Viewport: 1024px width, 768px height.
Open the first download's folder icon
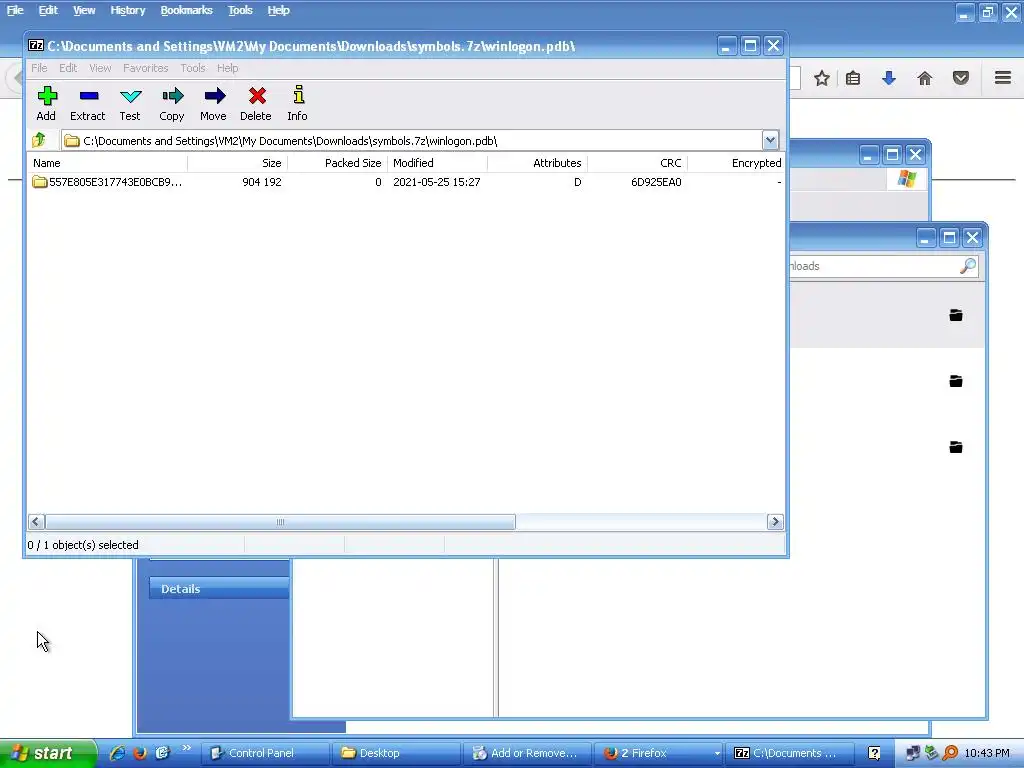click(955, 315)
